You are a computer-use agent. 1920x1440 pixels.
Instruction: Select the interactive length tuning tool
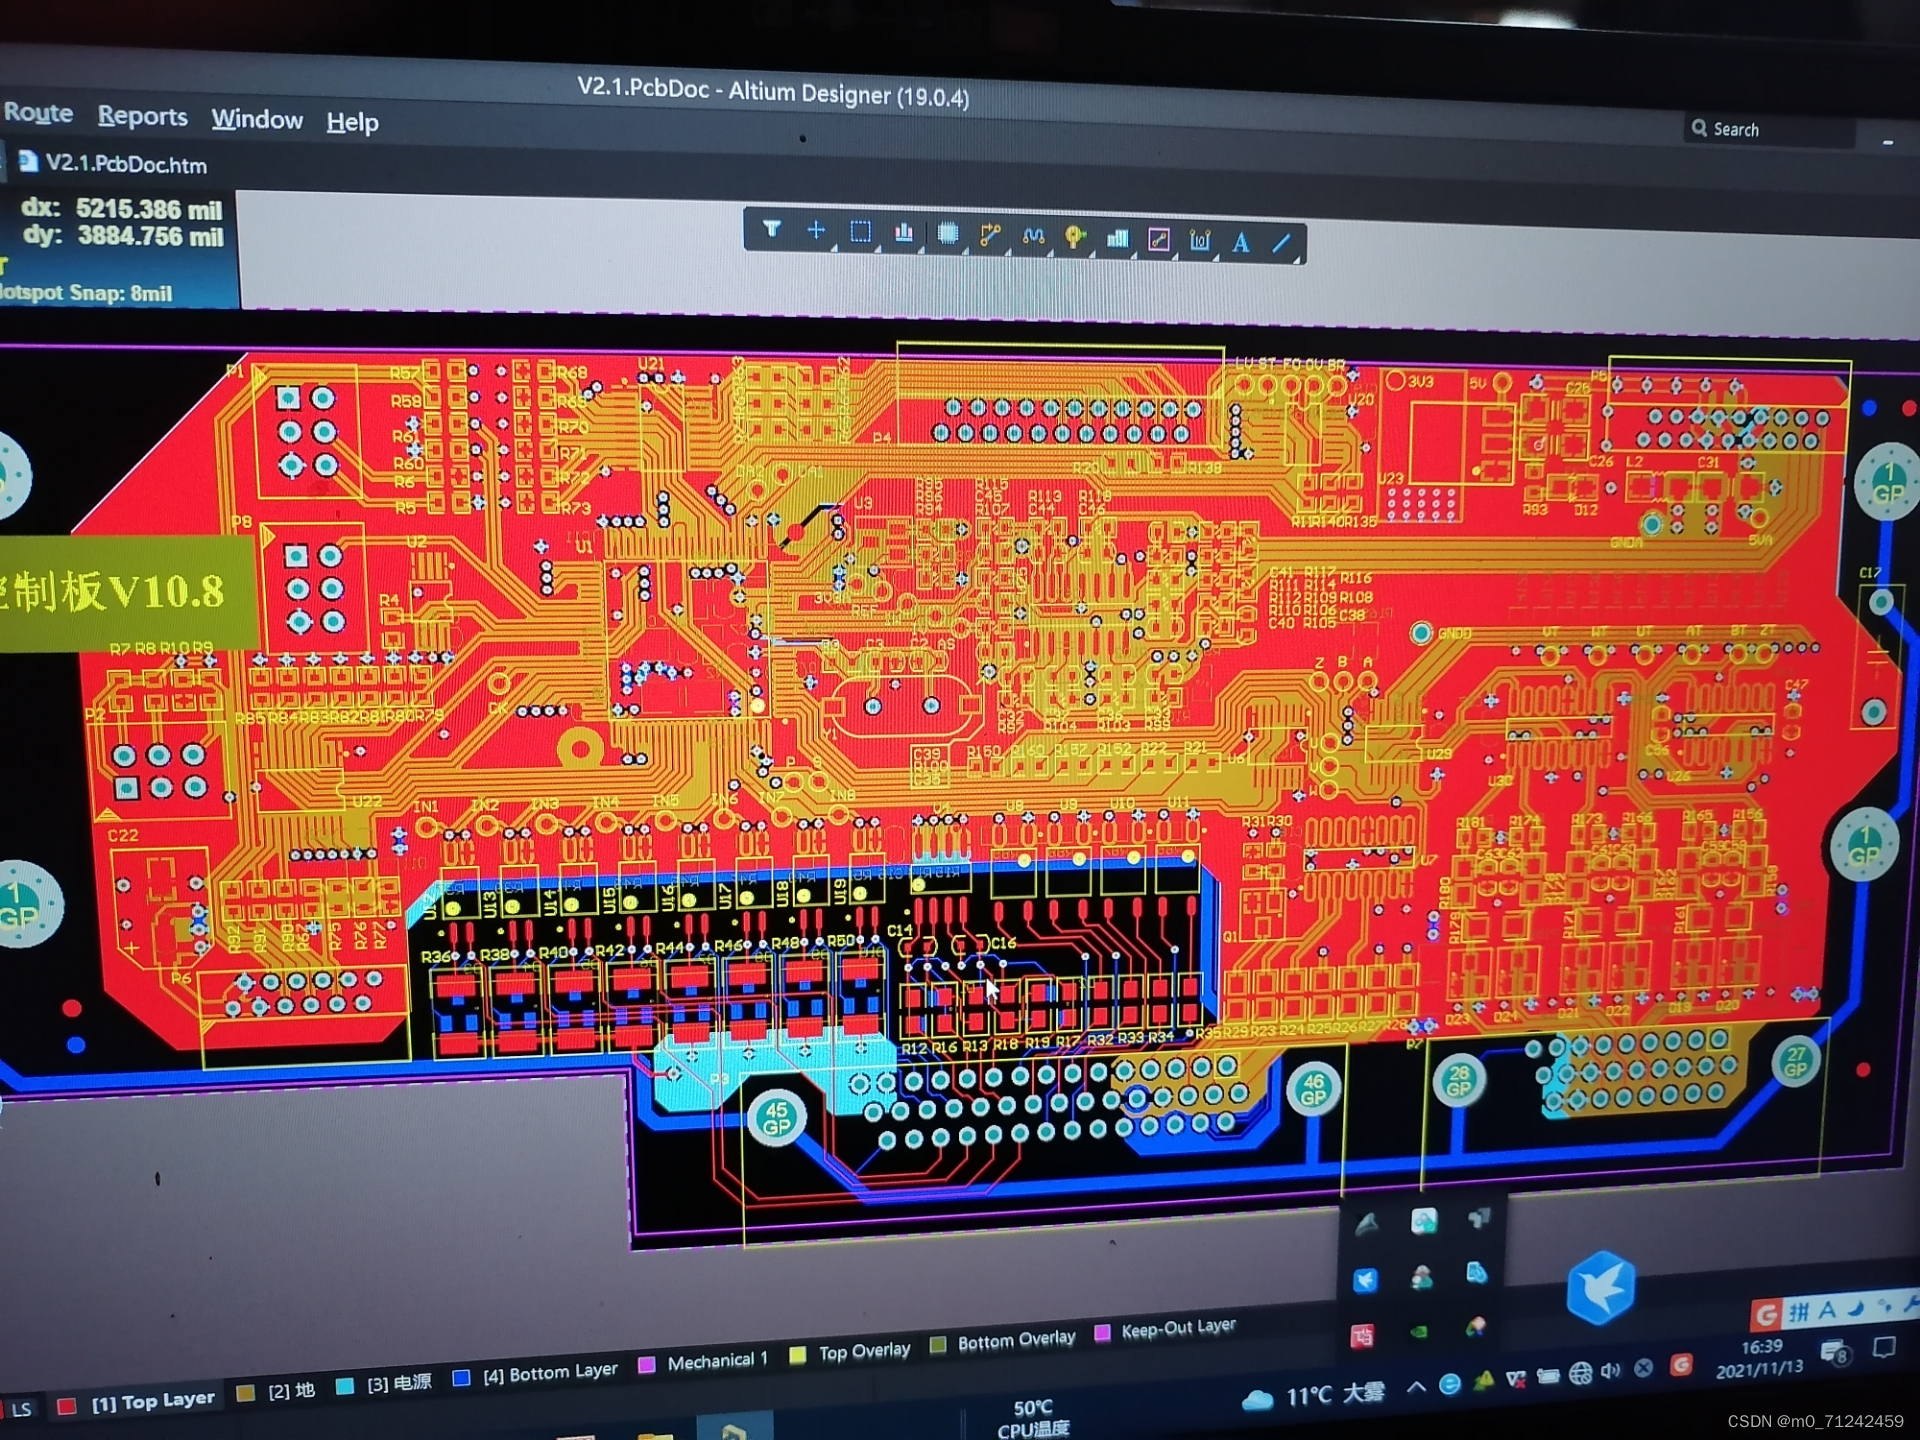[1033, 237]
